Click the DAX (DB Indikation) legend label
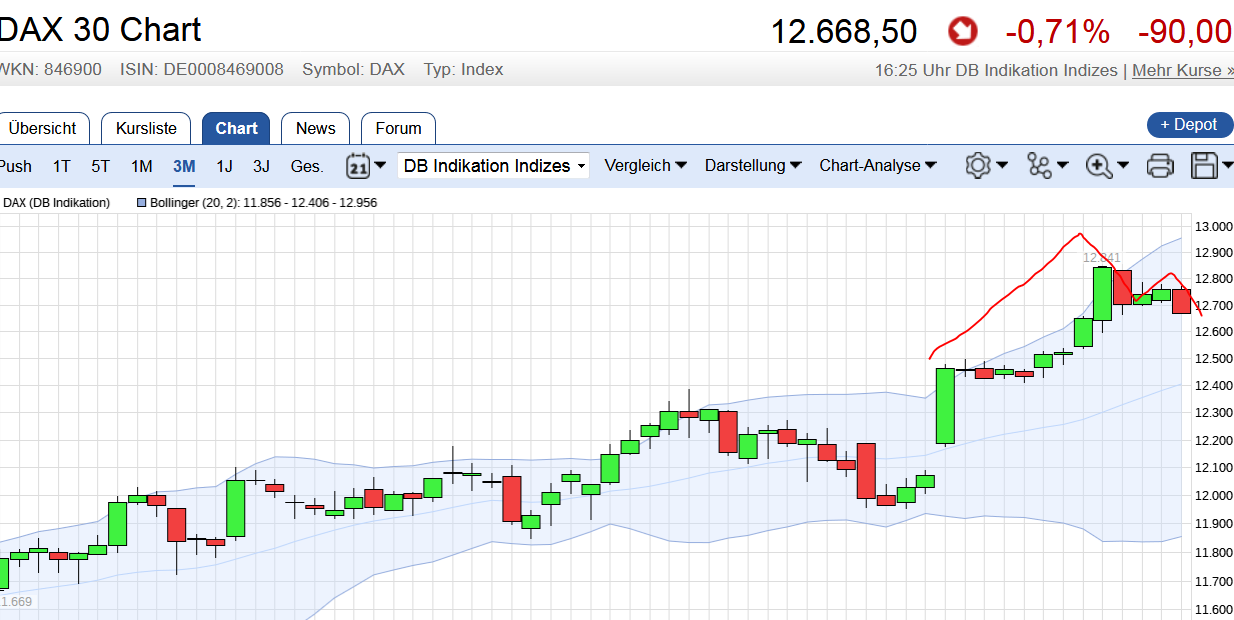The width and height of the screenshot is (1234, 620). [x=56, y=203]
